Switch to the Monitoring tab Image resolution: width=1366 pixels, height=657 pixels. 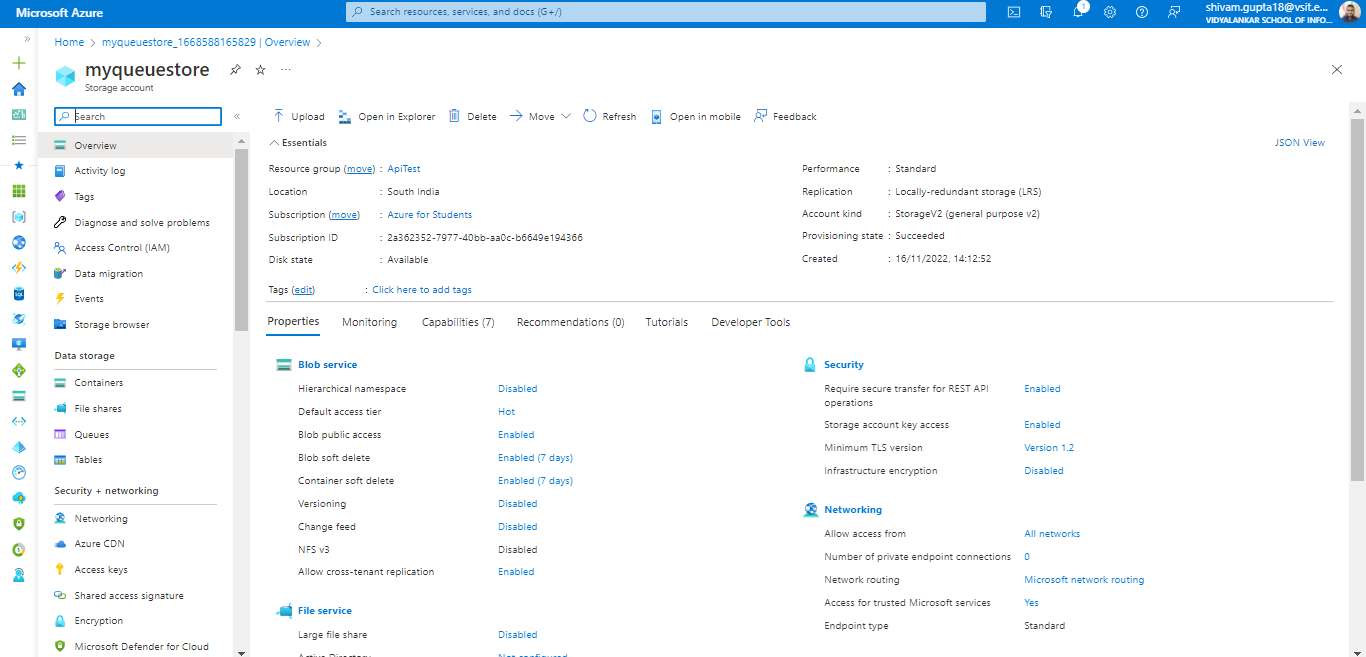pyautogui.click(x=369, y=323)
